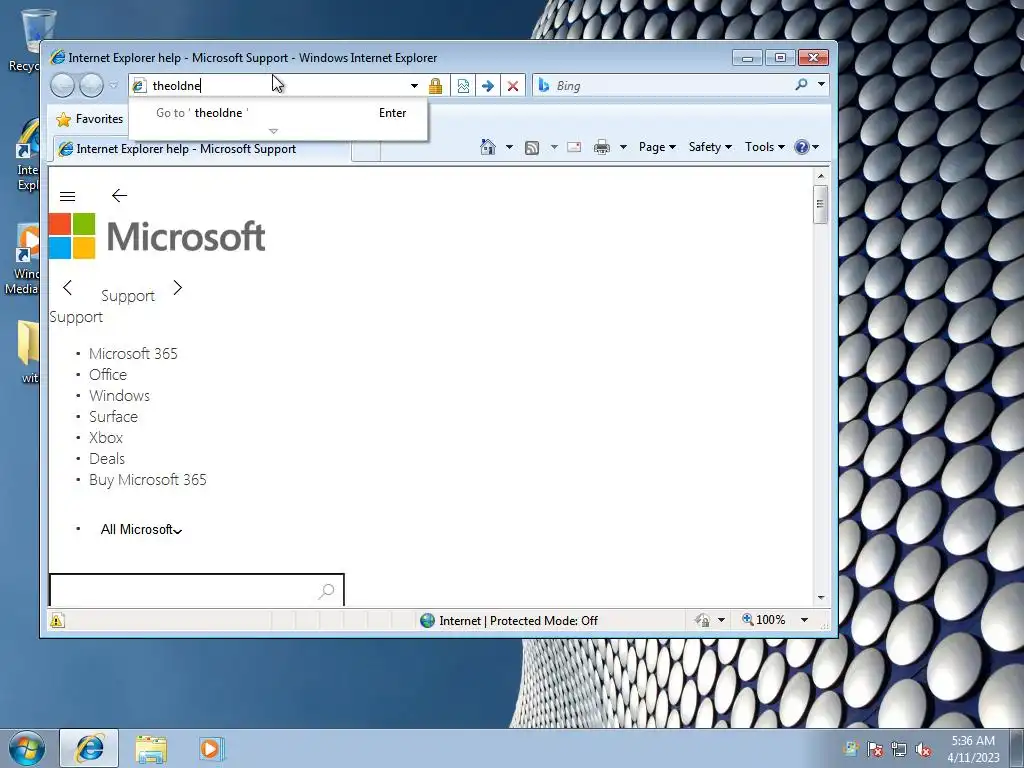Click the Favorites button label
The height and width of the screenshot is (768, 1024).
tap(99, 119)
